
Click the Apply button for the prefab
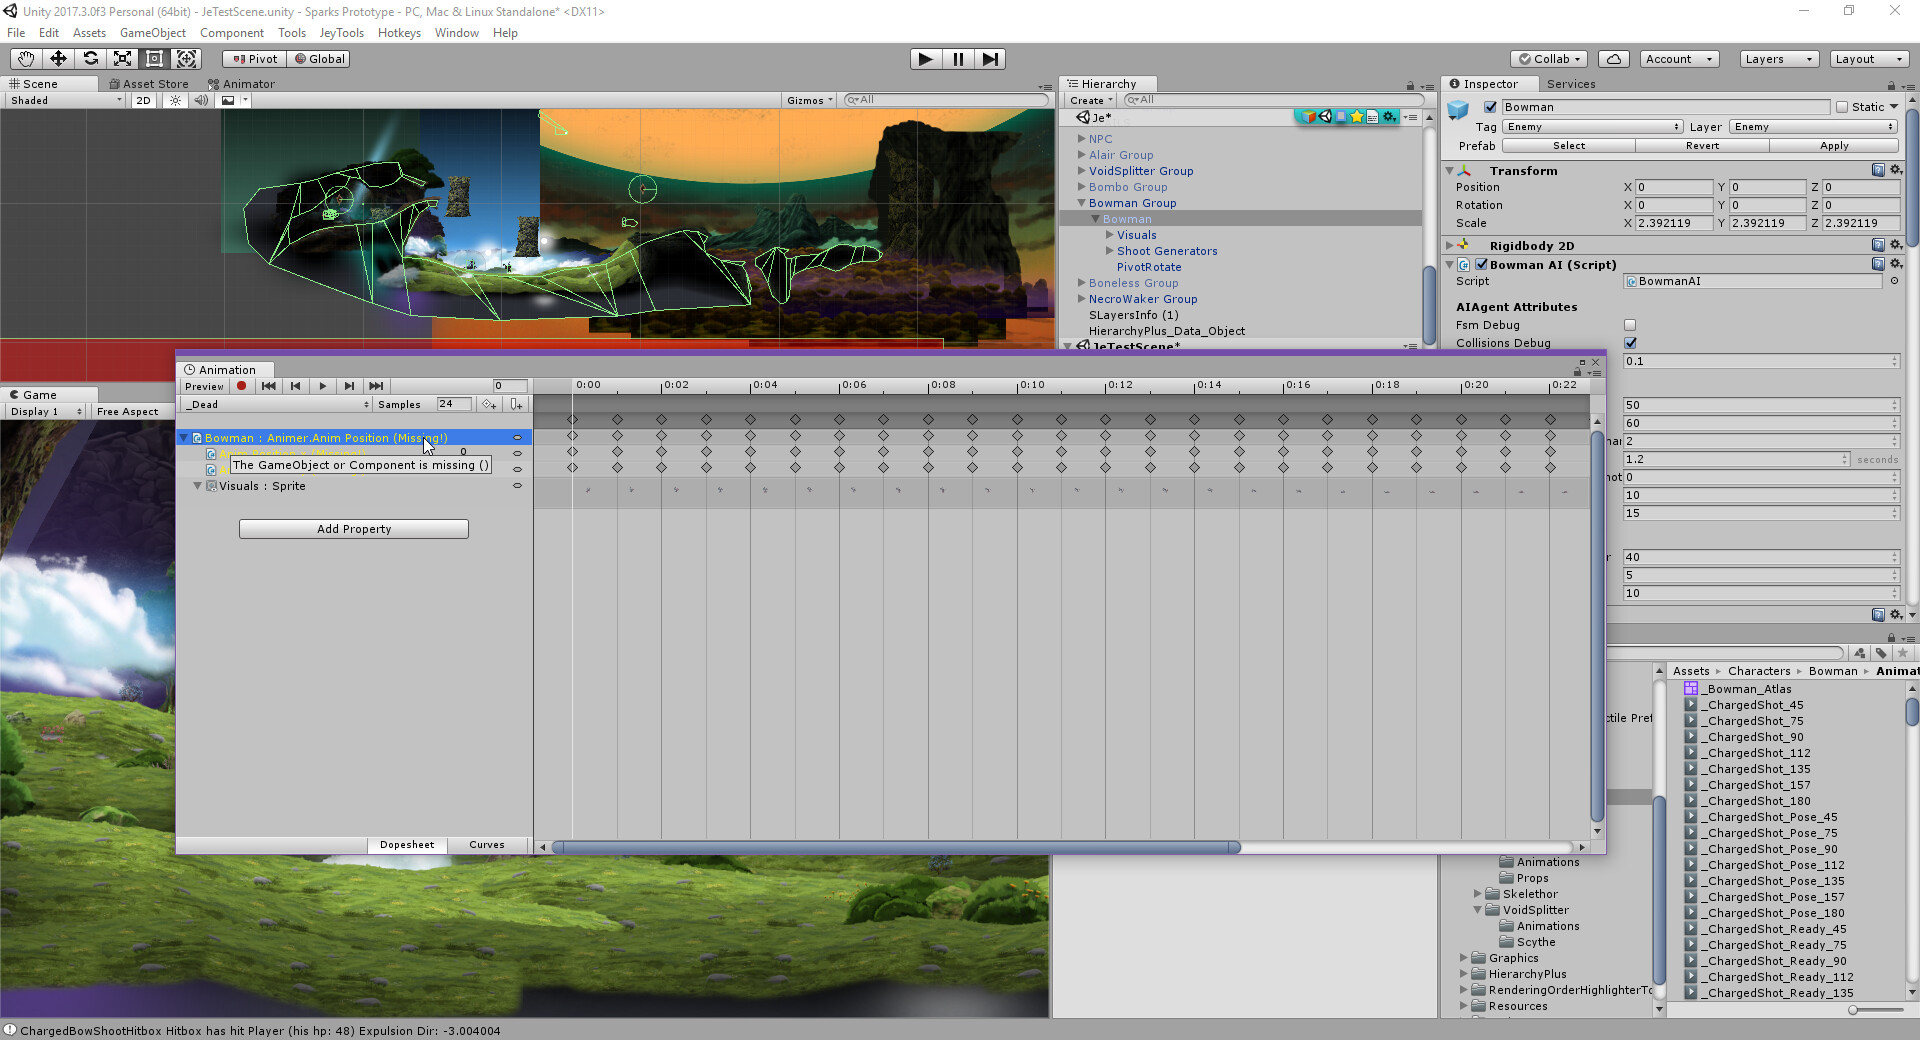[x=1834, y=146]
